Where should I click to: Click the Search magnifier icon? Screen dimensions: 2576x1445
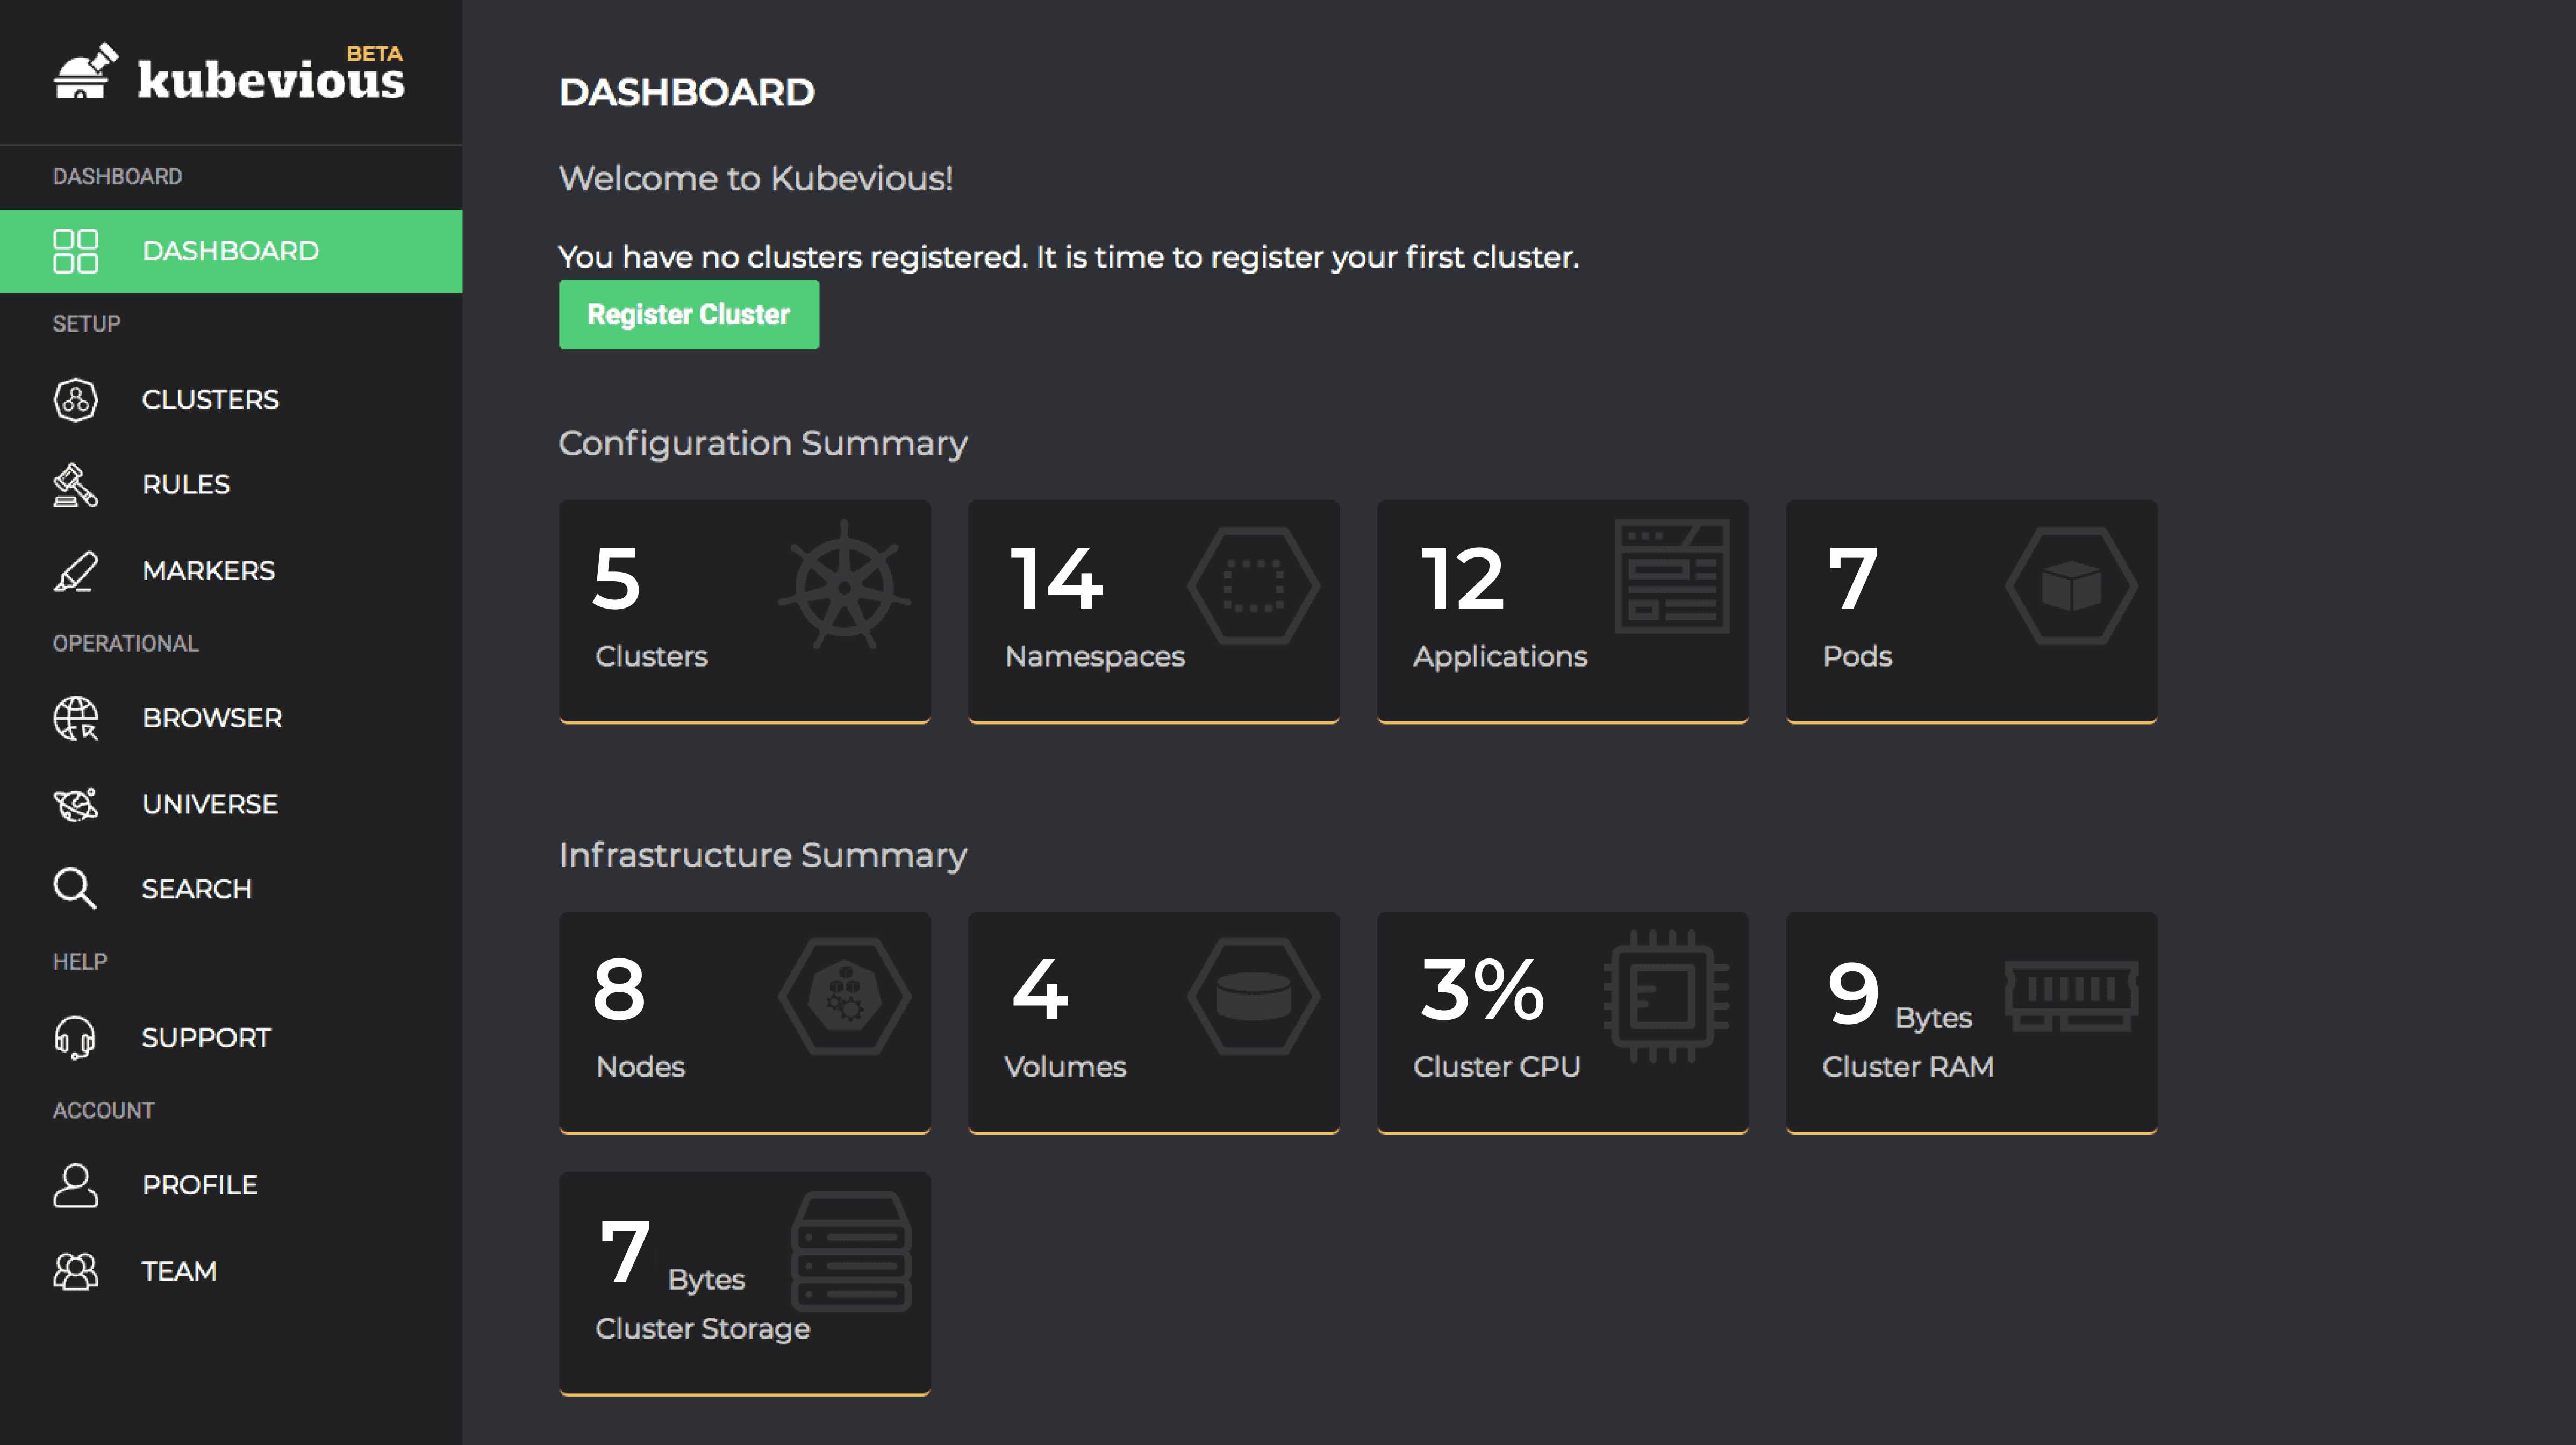(x=75, y=889)
